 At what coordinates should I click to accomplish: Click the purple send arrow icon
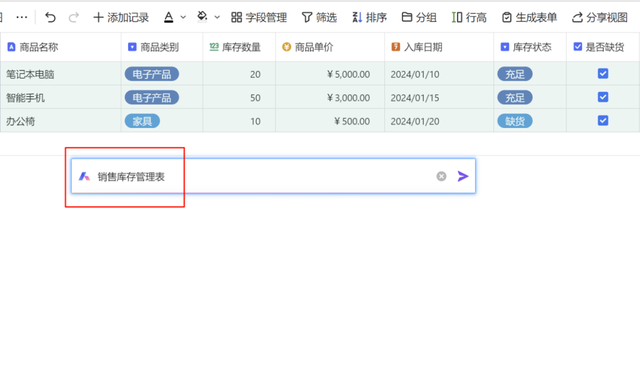[463, 176]
